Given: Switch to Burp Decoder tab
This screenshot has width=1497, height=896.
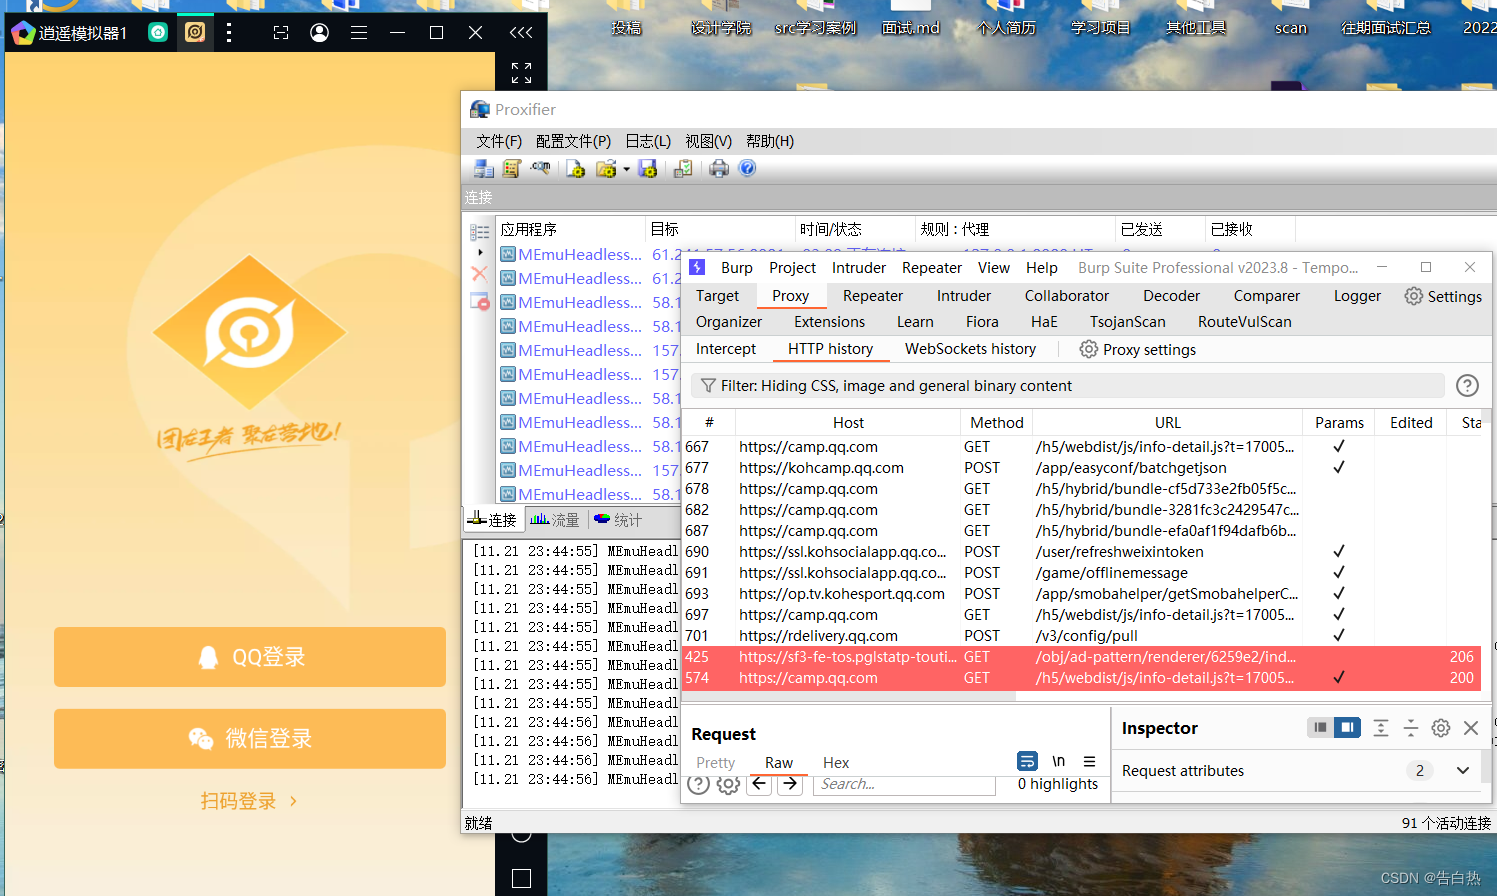Looking at the screenshot, I should [x=1171, y=296].
